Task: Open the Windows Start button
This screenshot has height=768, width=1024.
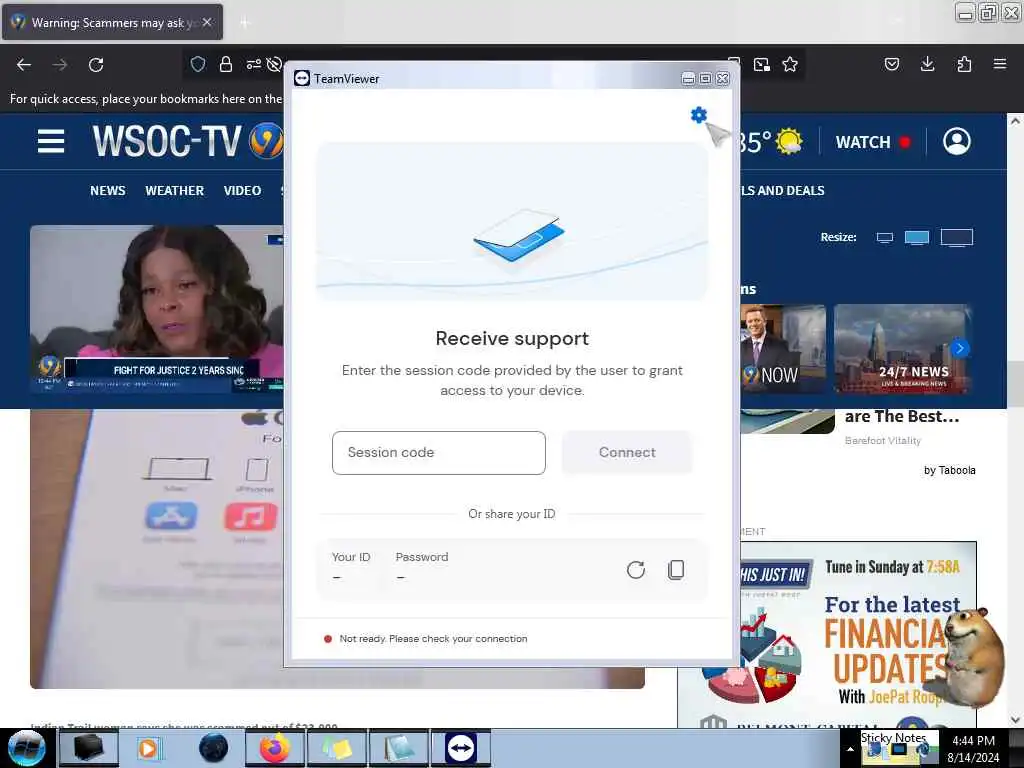Action: [25, 748]
